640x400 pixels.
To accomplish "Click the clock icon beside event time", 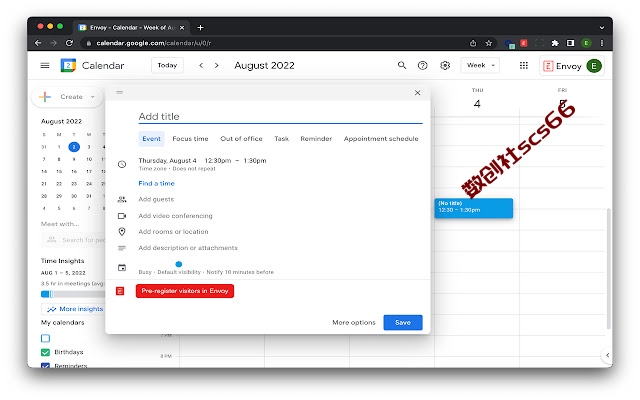I will pos(122,164).
